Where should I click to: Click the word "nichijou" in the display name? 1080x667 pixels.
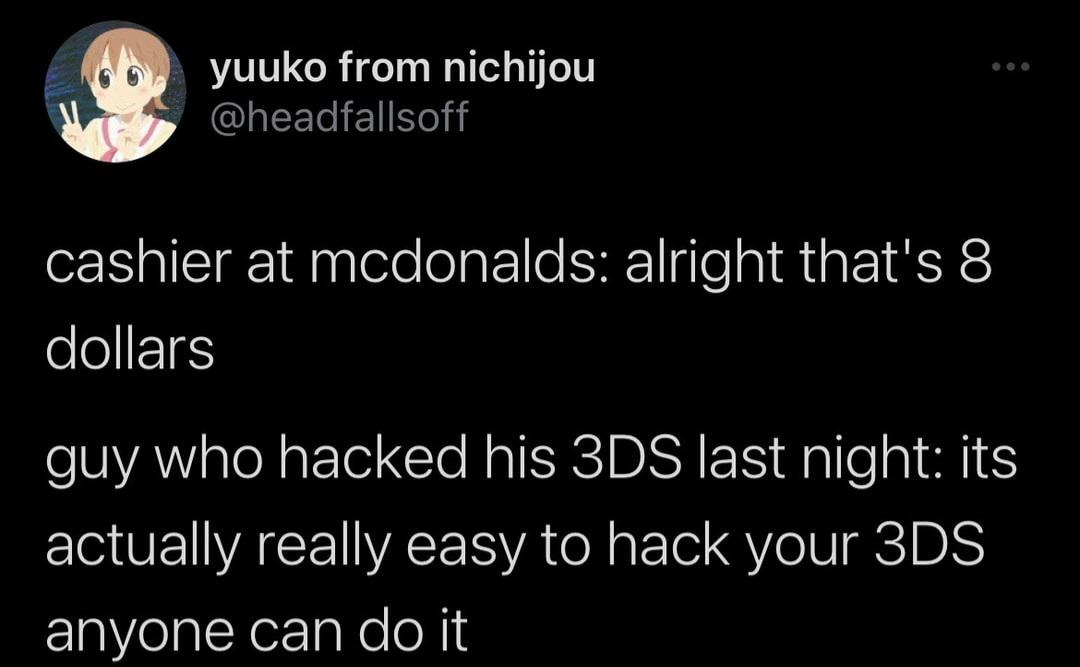[x=518, y=70]
